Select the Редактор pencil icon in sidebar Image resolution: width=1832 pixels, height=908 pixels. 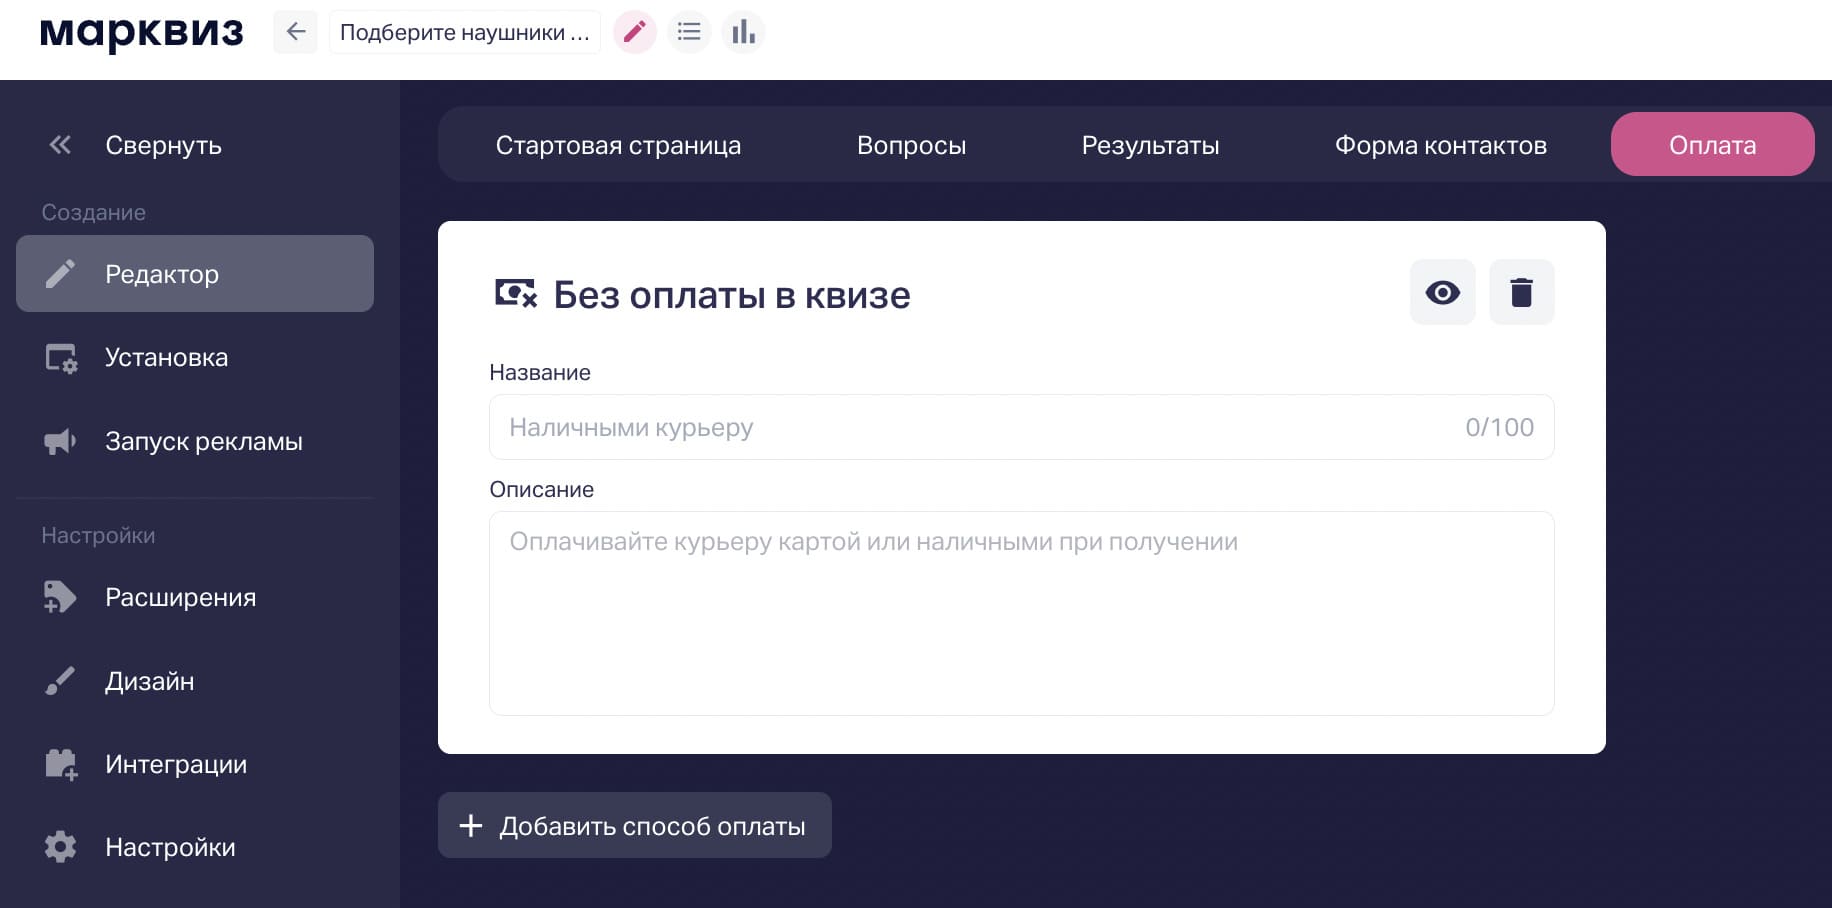coord(60,273)
